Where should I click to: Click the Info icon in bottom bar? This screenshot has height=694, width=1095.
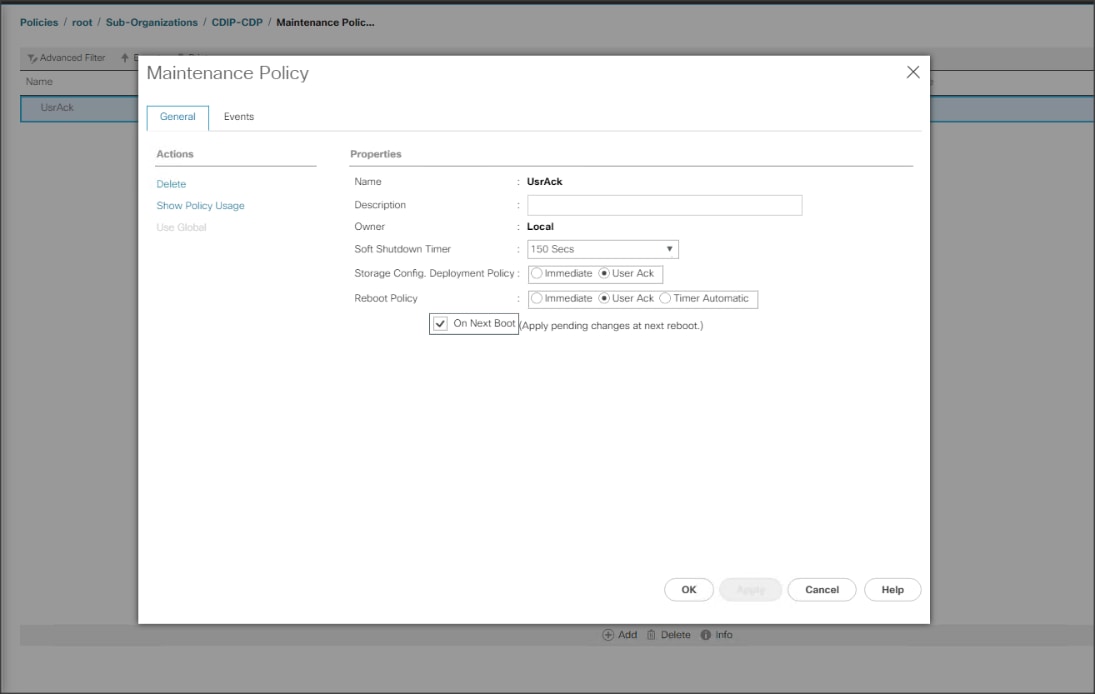[705, 635]
